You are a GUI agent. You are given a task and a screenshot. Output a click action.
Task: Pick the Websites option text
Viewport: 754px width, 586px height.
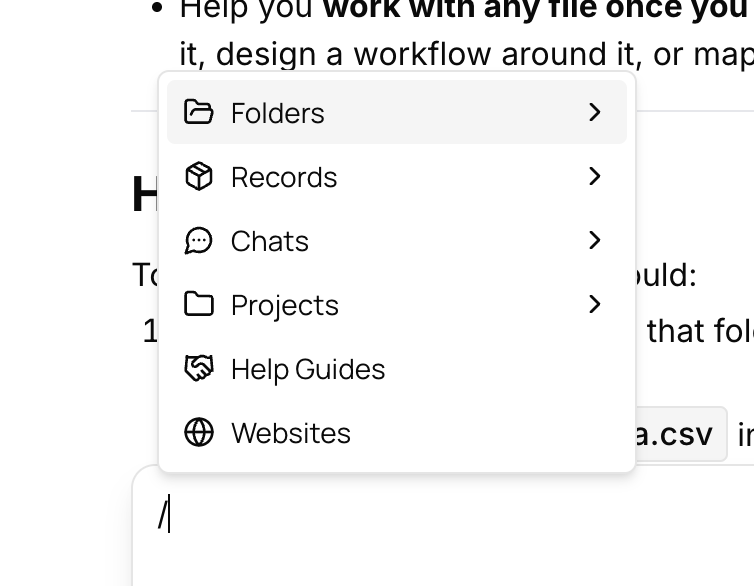[290, 433]
